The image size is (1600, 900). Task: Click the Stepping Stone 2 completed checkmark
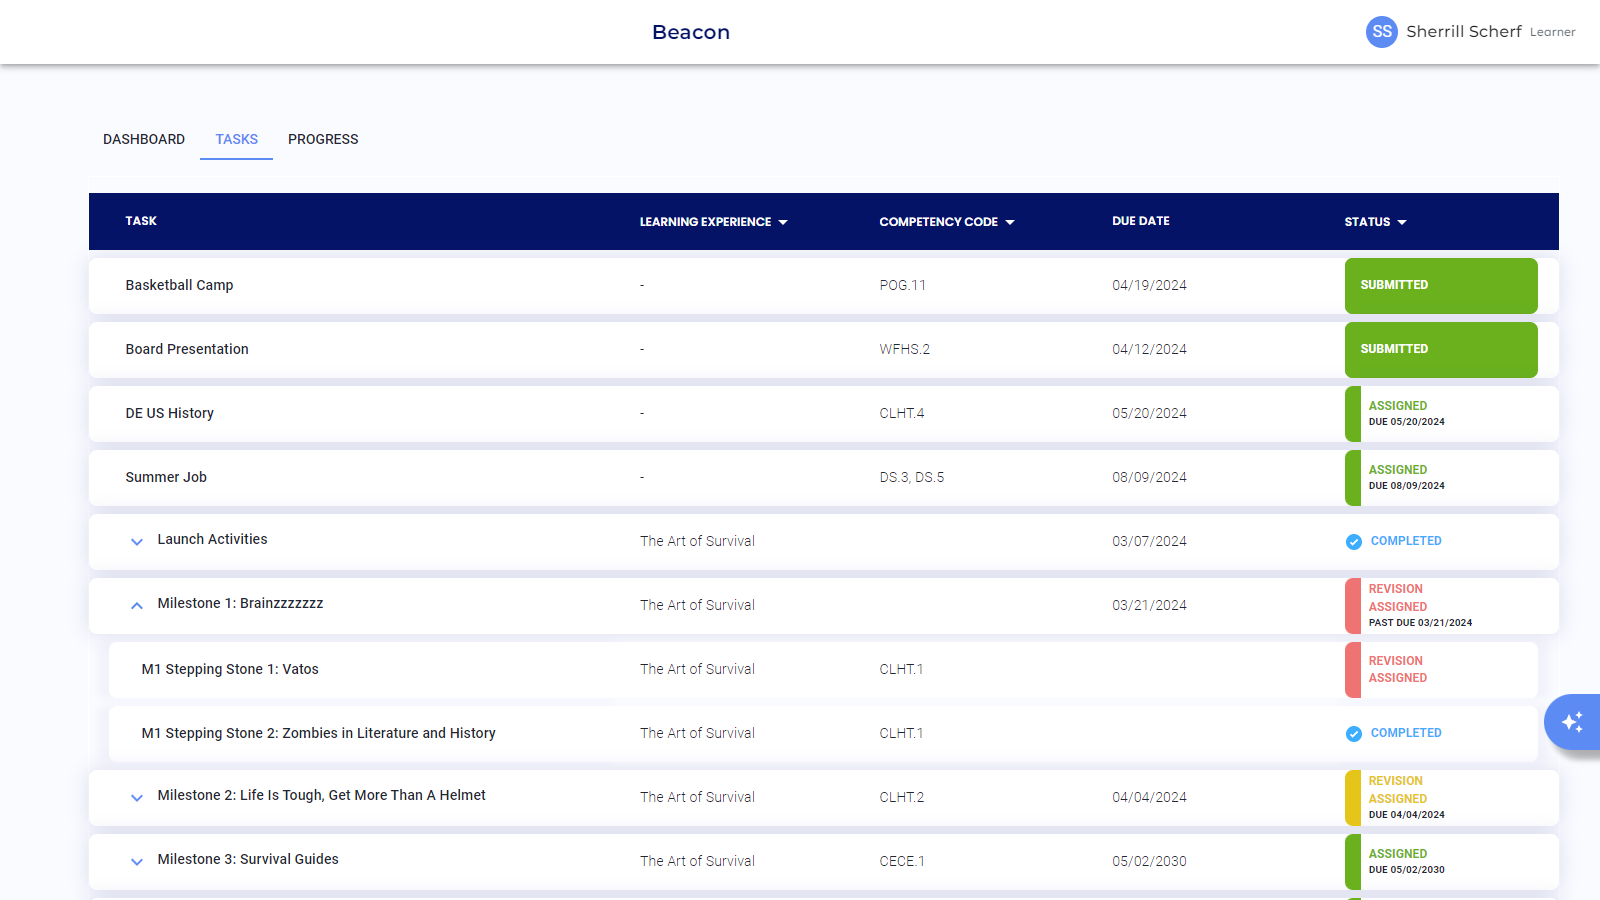point(1353,734)
